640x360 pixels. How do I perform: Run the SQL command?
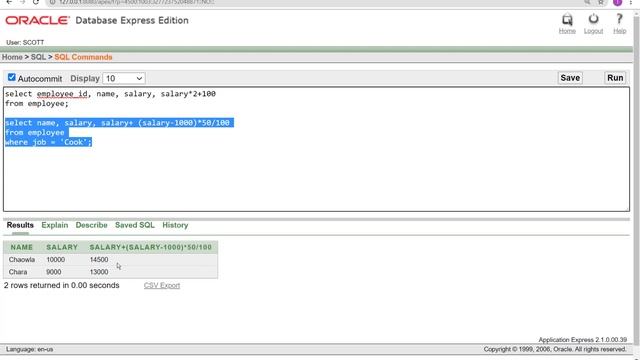[x=615, y=78]
